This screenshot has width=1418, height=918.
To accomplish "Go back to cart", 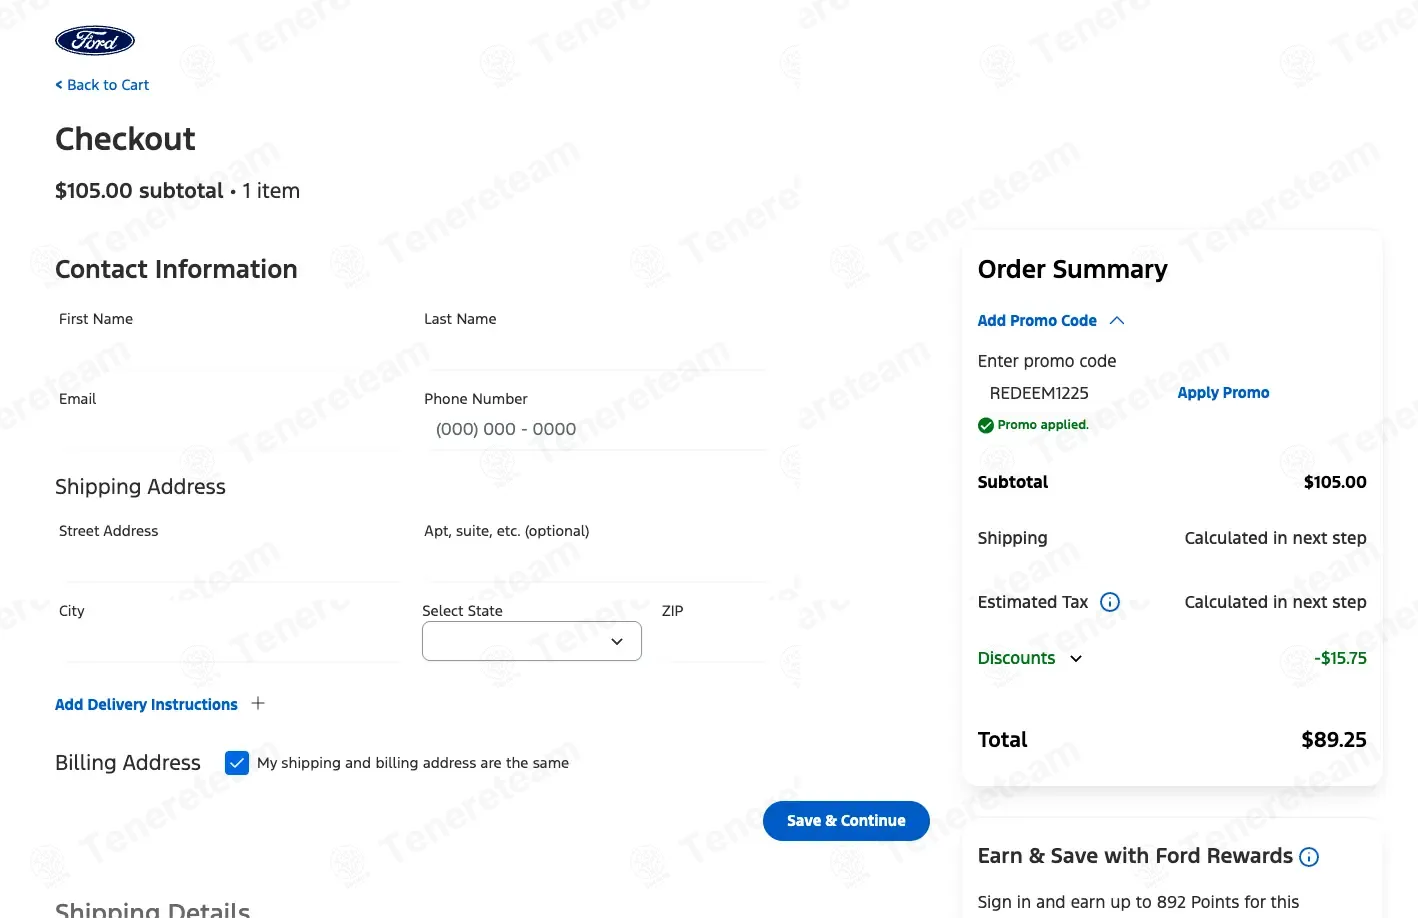I will click(102, 85).
